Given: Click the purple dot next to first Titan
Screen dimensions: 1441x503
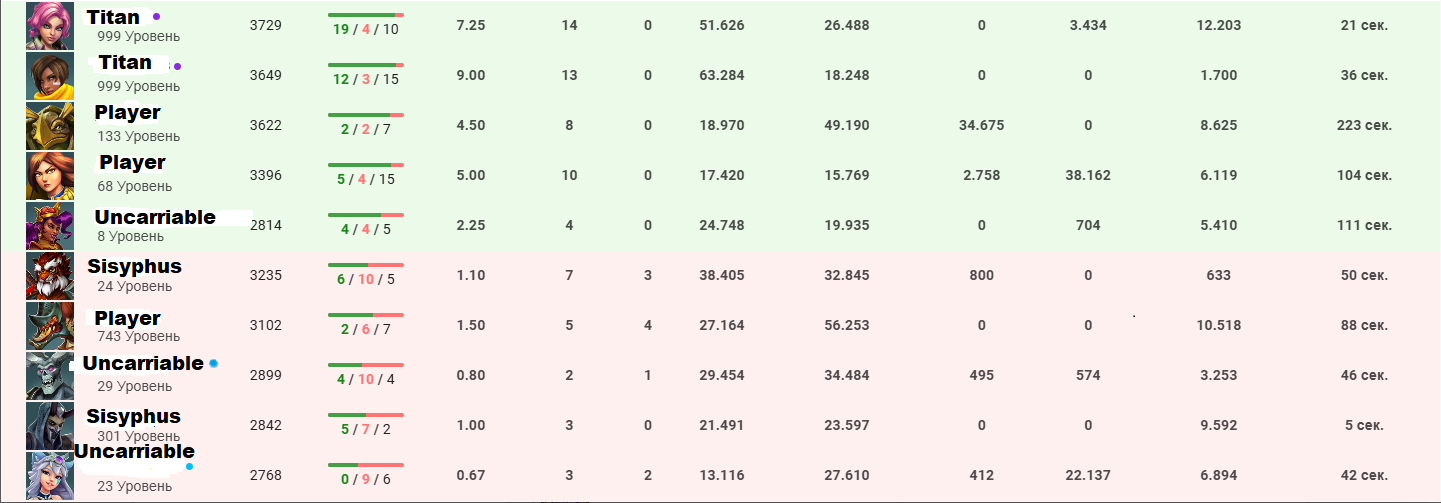Looking at the screenshot, I should 156,17.
